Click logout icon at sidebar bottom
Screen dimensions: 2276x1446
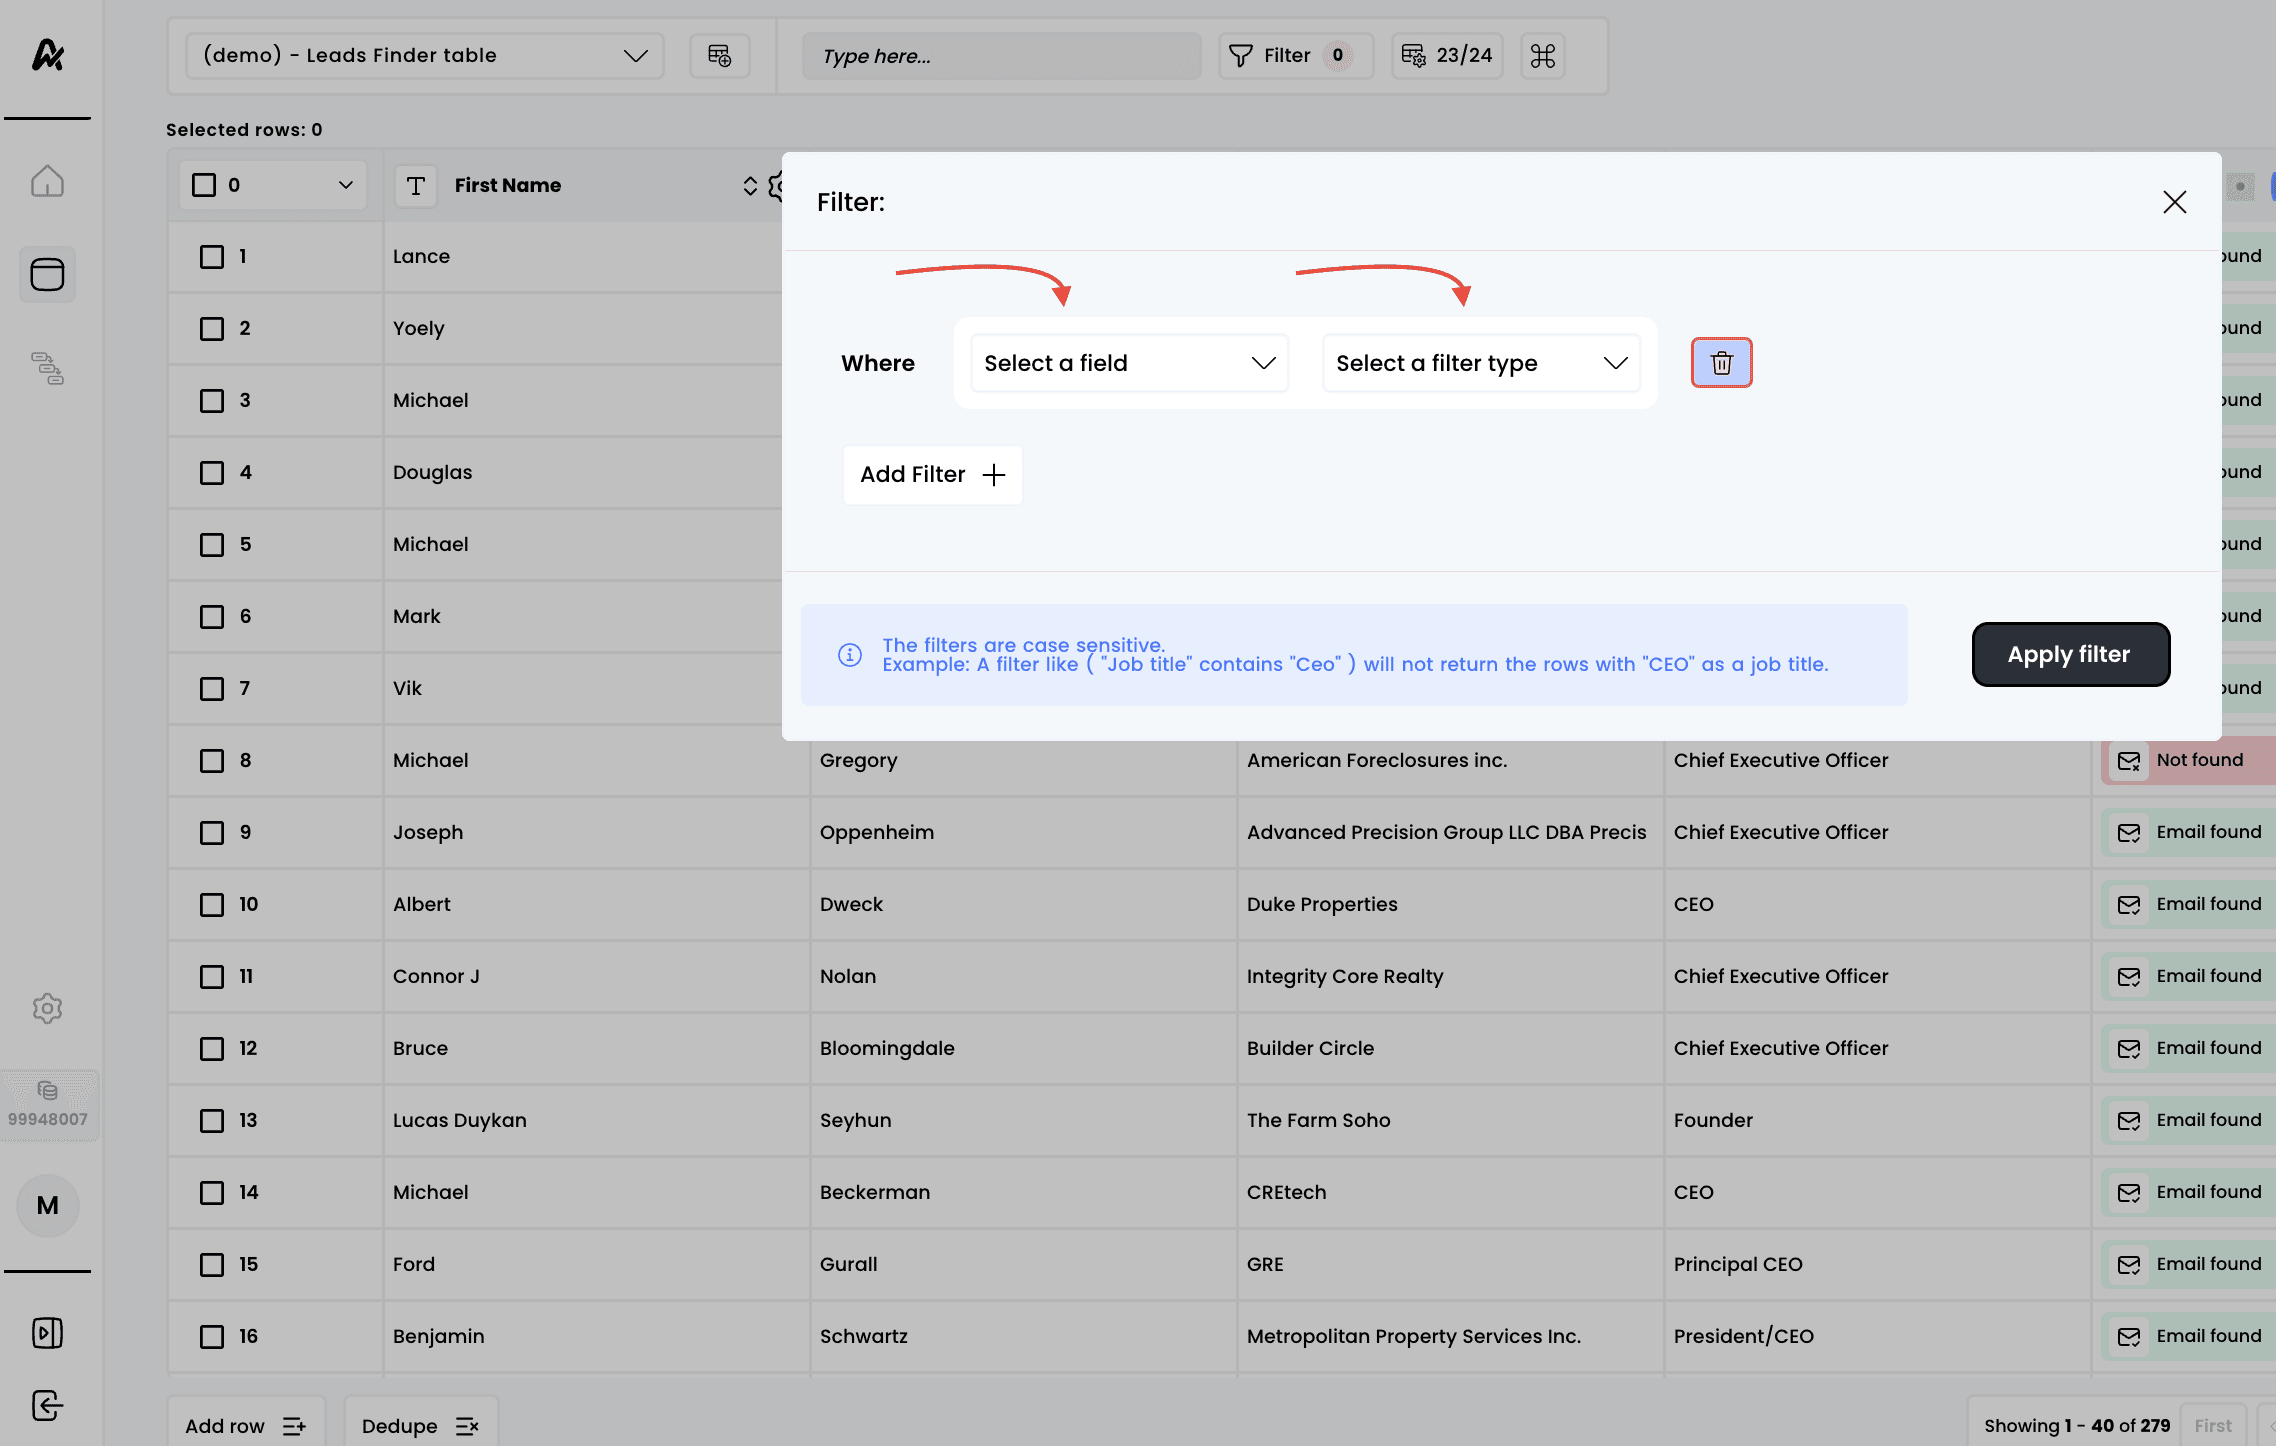coord(47,1405)
